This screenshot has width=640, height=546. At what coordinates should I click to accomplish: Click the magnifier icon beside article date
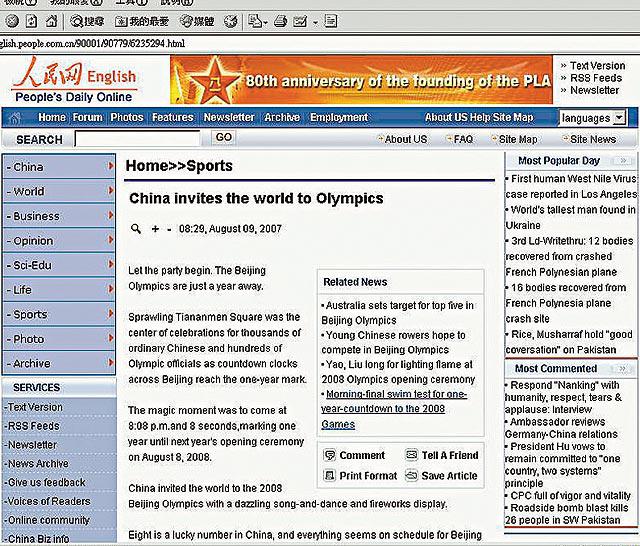click(x=136, y=229)
